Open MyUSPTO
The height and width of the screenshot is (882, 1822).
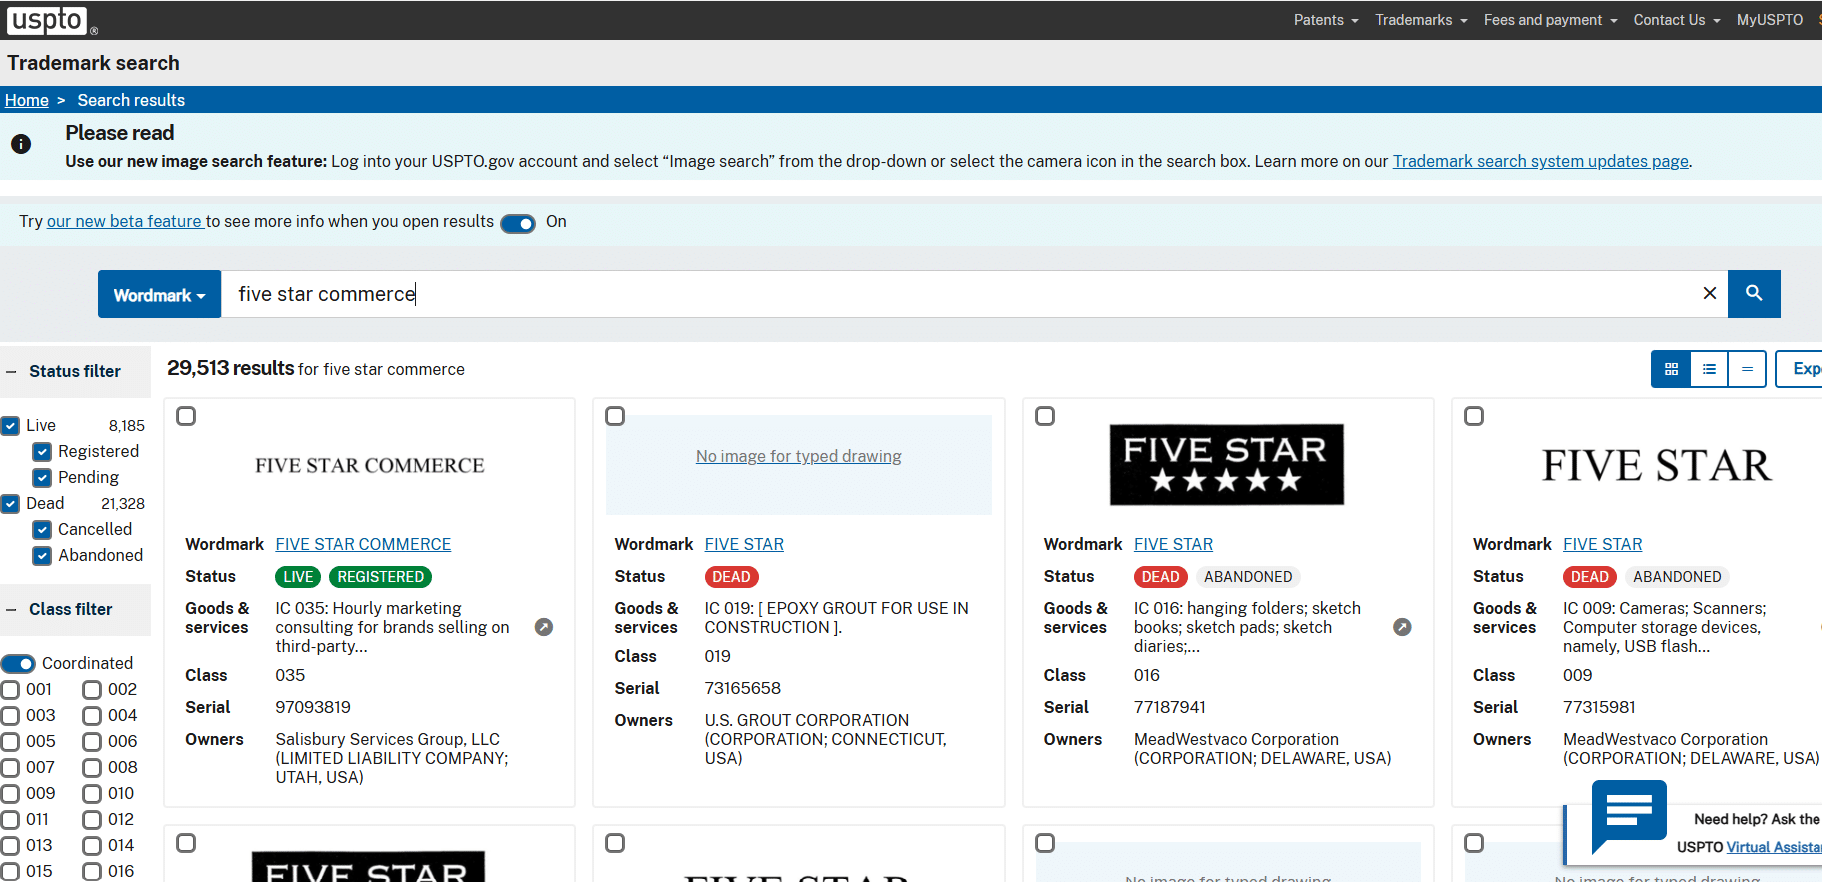[1770, 20]
